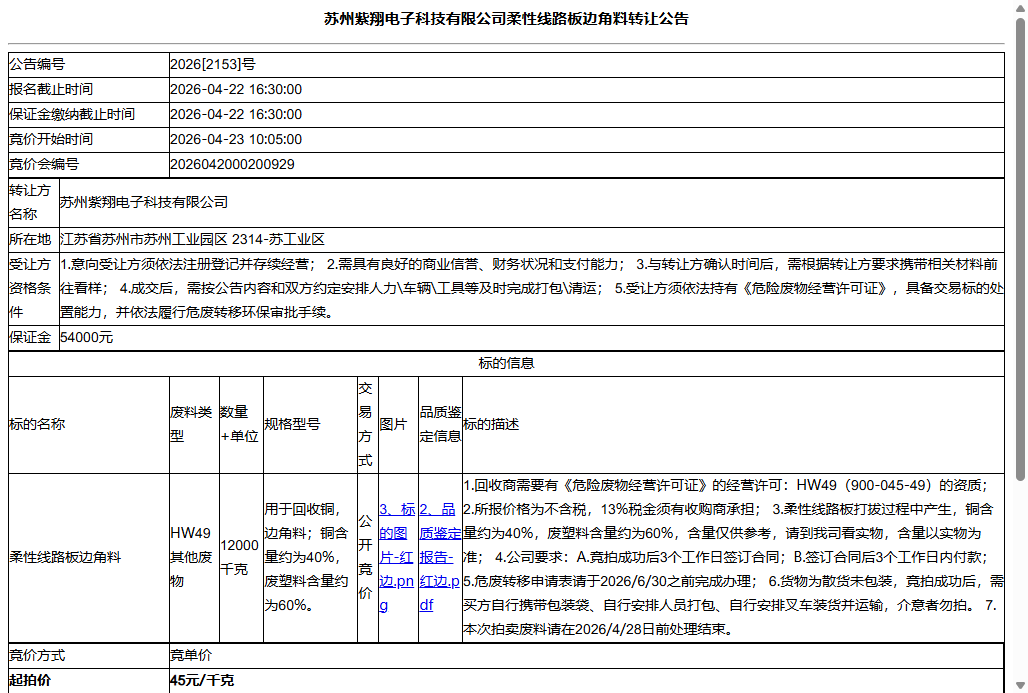Screen dimensions: 1028x693
Task: Select bidding start time 2026-04-23 10:05:00
Action: click(236, 139)
